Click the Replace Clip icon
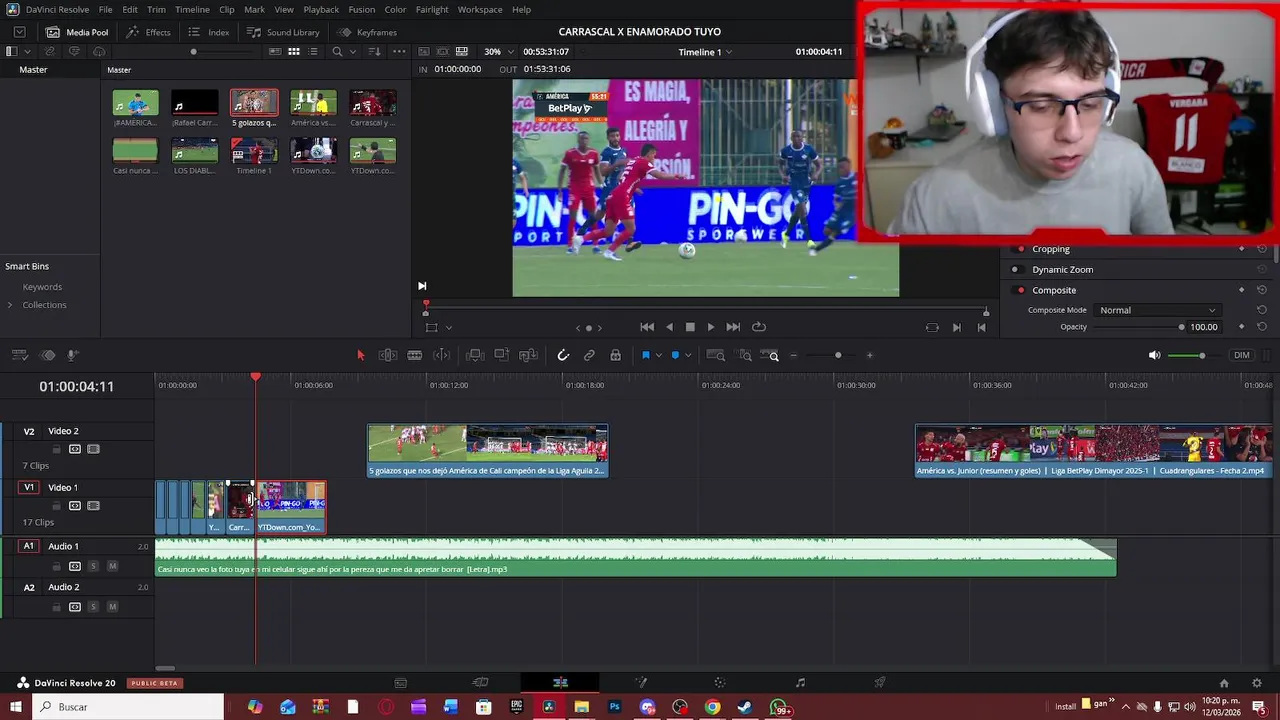The height and width of the screenshot is (720, 1280). click(x=529, y=355)
